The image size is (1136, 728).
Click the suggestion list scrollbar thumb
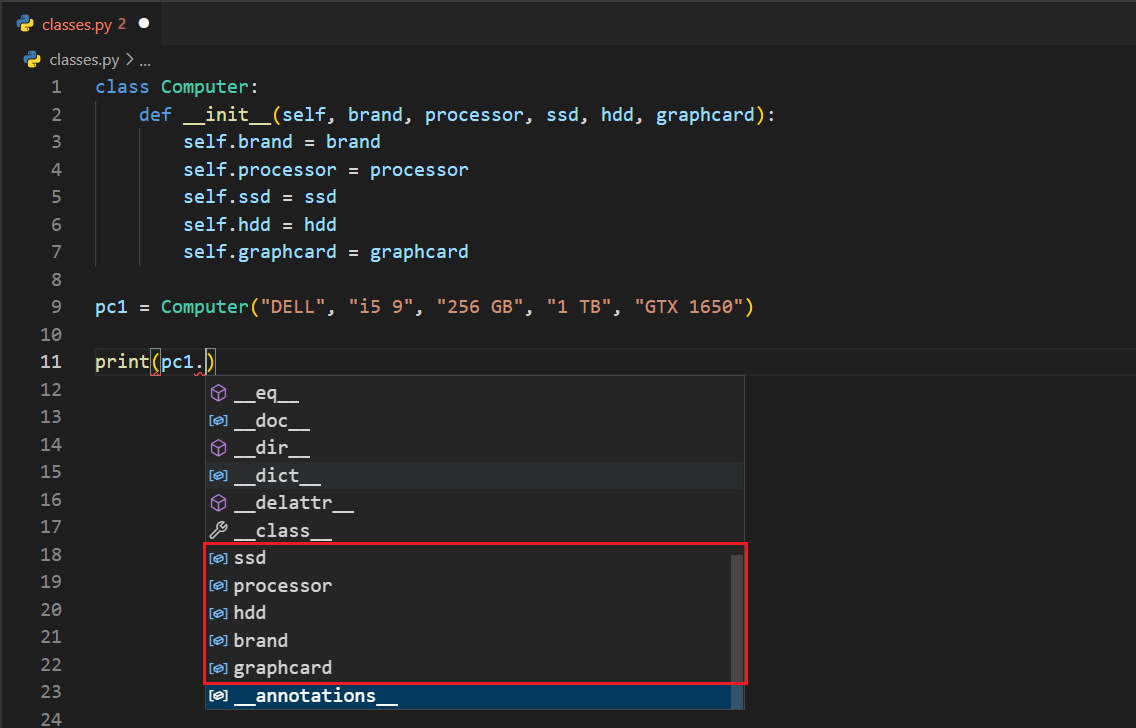(737, 615)
